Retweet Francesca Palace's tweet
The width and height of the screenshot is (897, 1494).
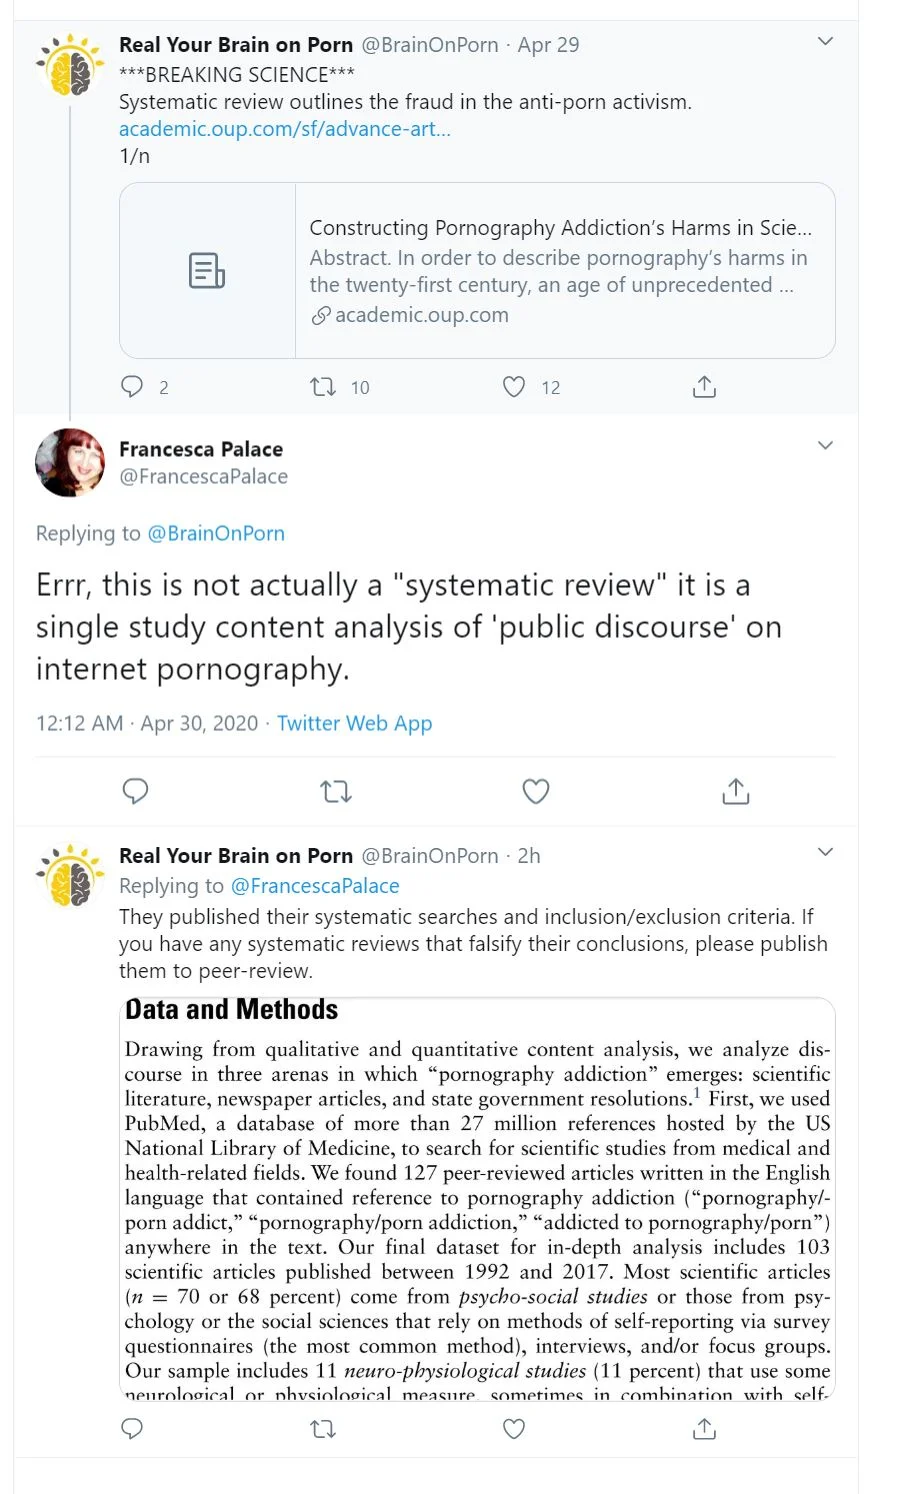[336, 792]
